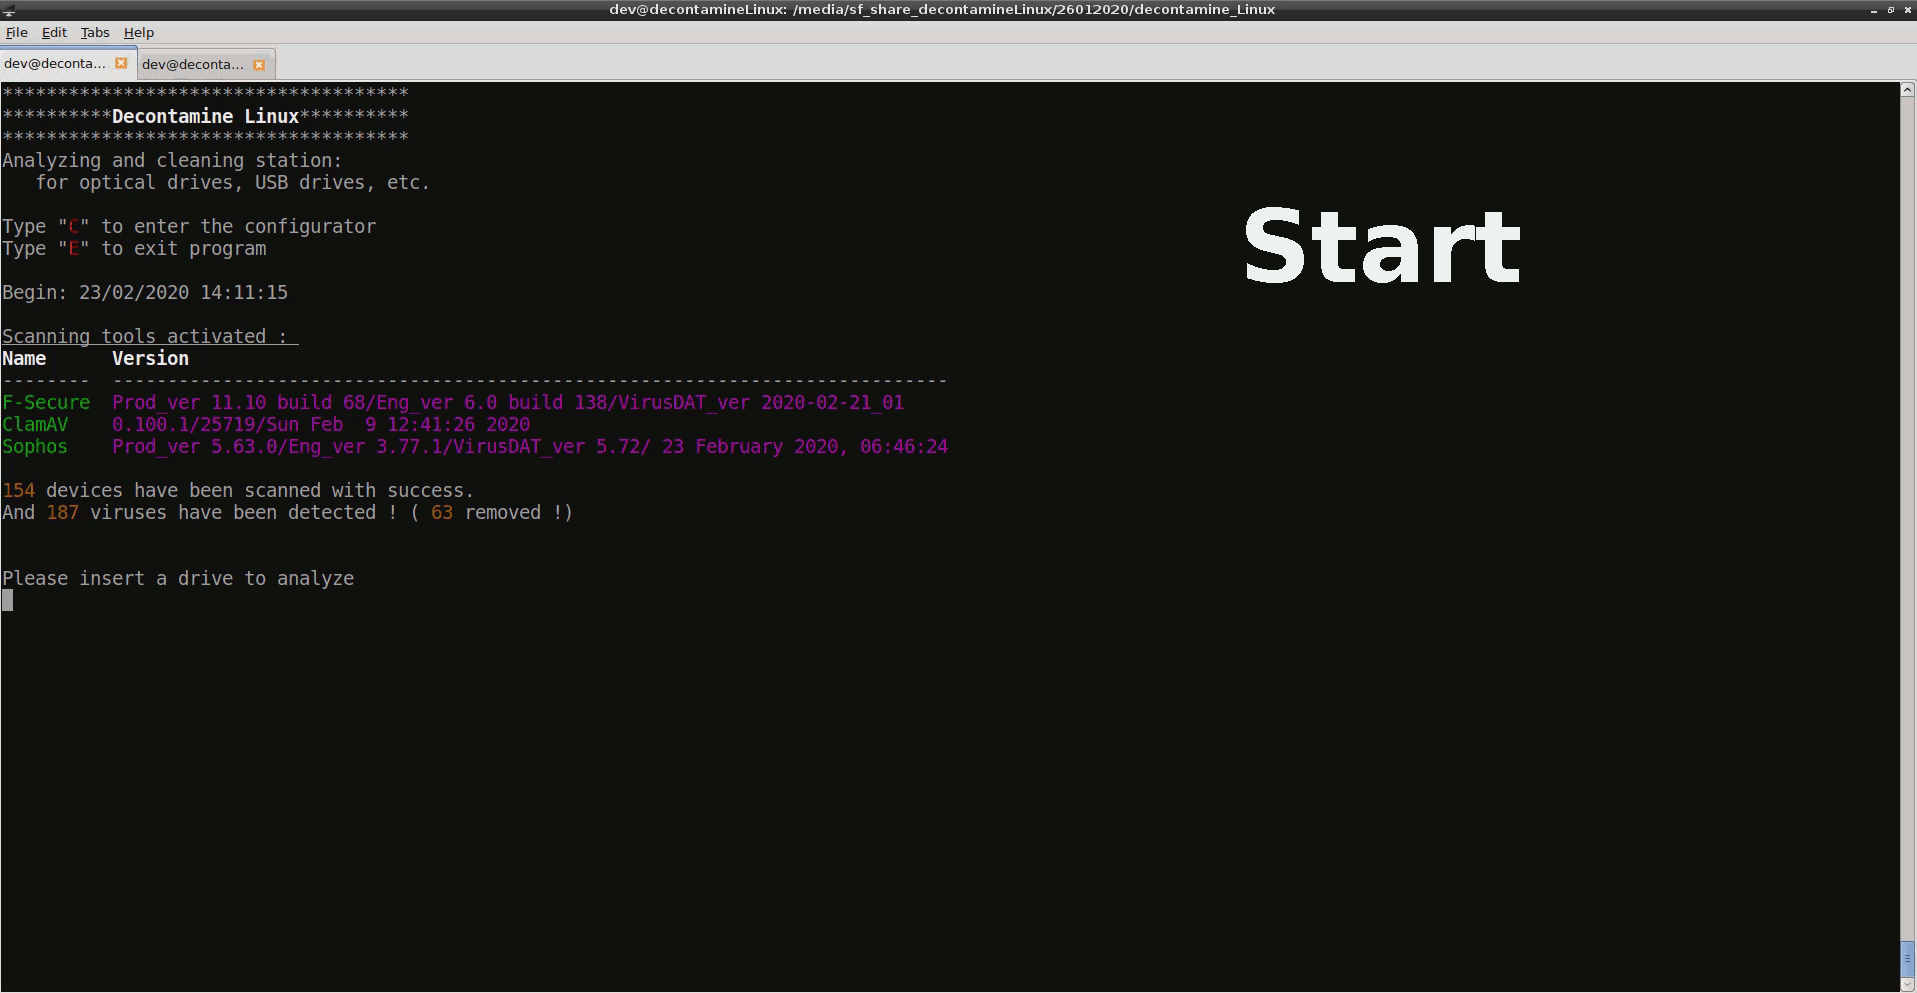
Task: Click the large Start text overlay
Action: click(1381, 246)
